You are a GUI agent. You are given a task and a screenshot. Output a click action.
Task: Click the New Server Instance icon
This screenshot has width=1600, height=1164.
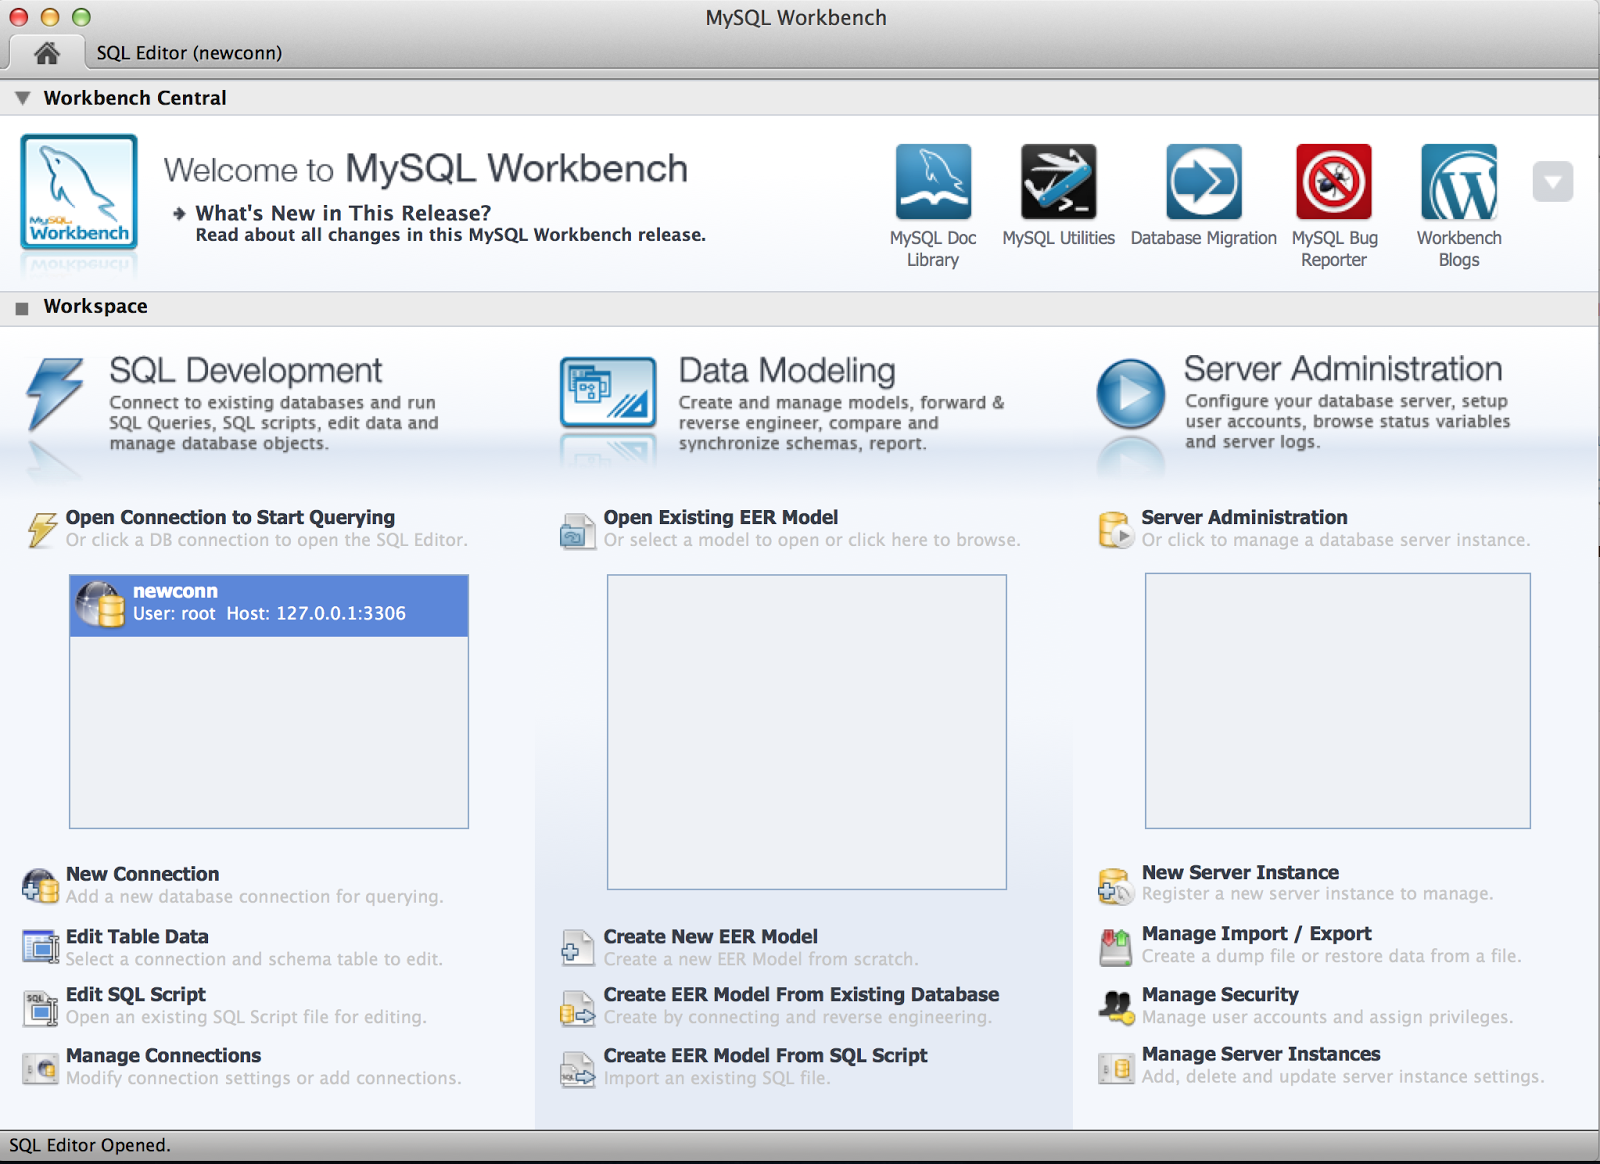tap(1115, 886)
